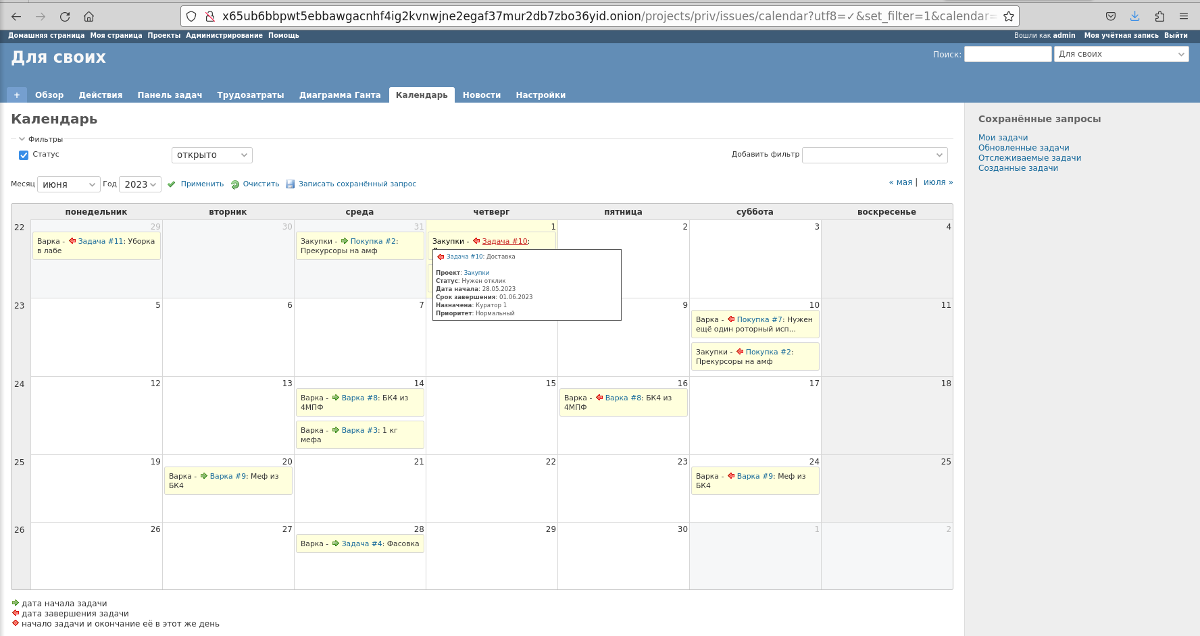Open Firefox downloads panel
This screenshot has height=636, width=1200.
coord(1135,16)
